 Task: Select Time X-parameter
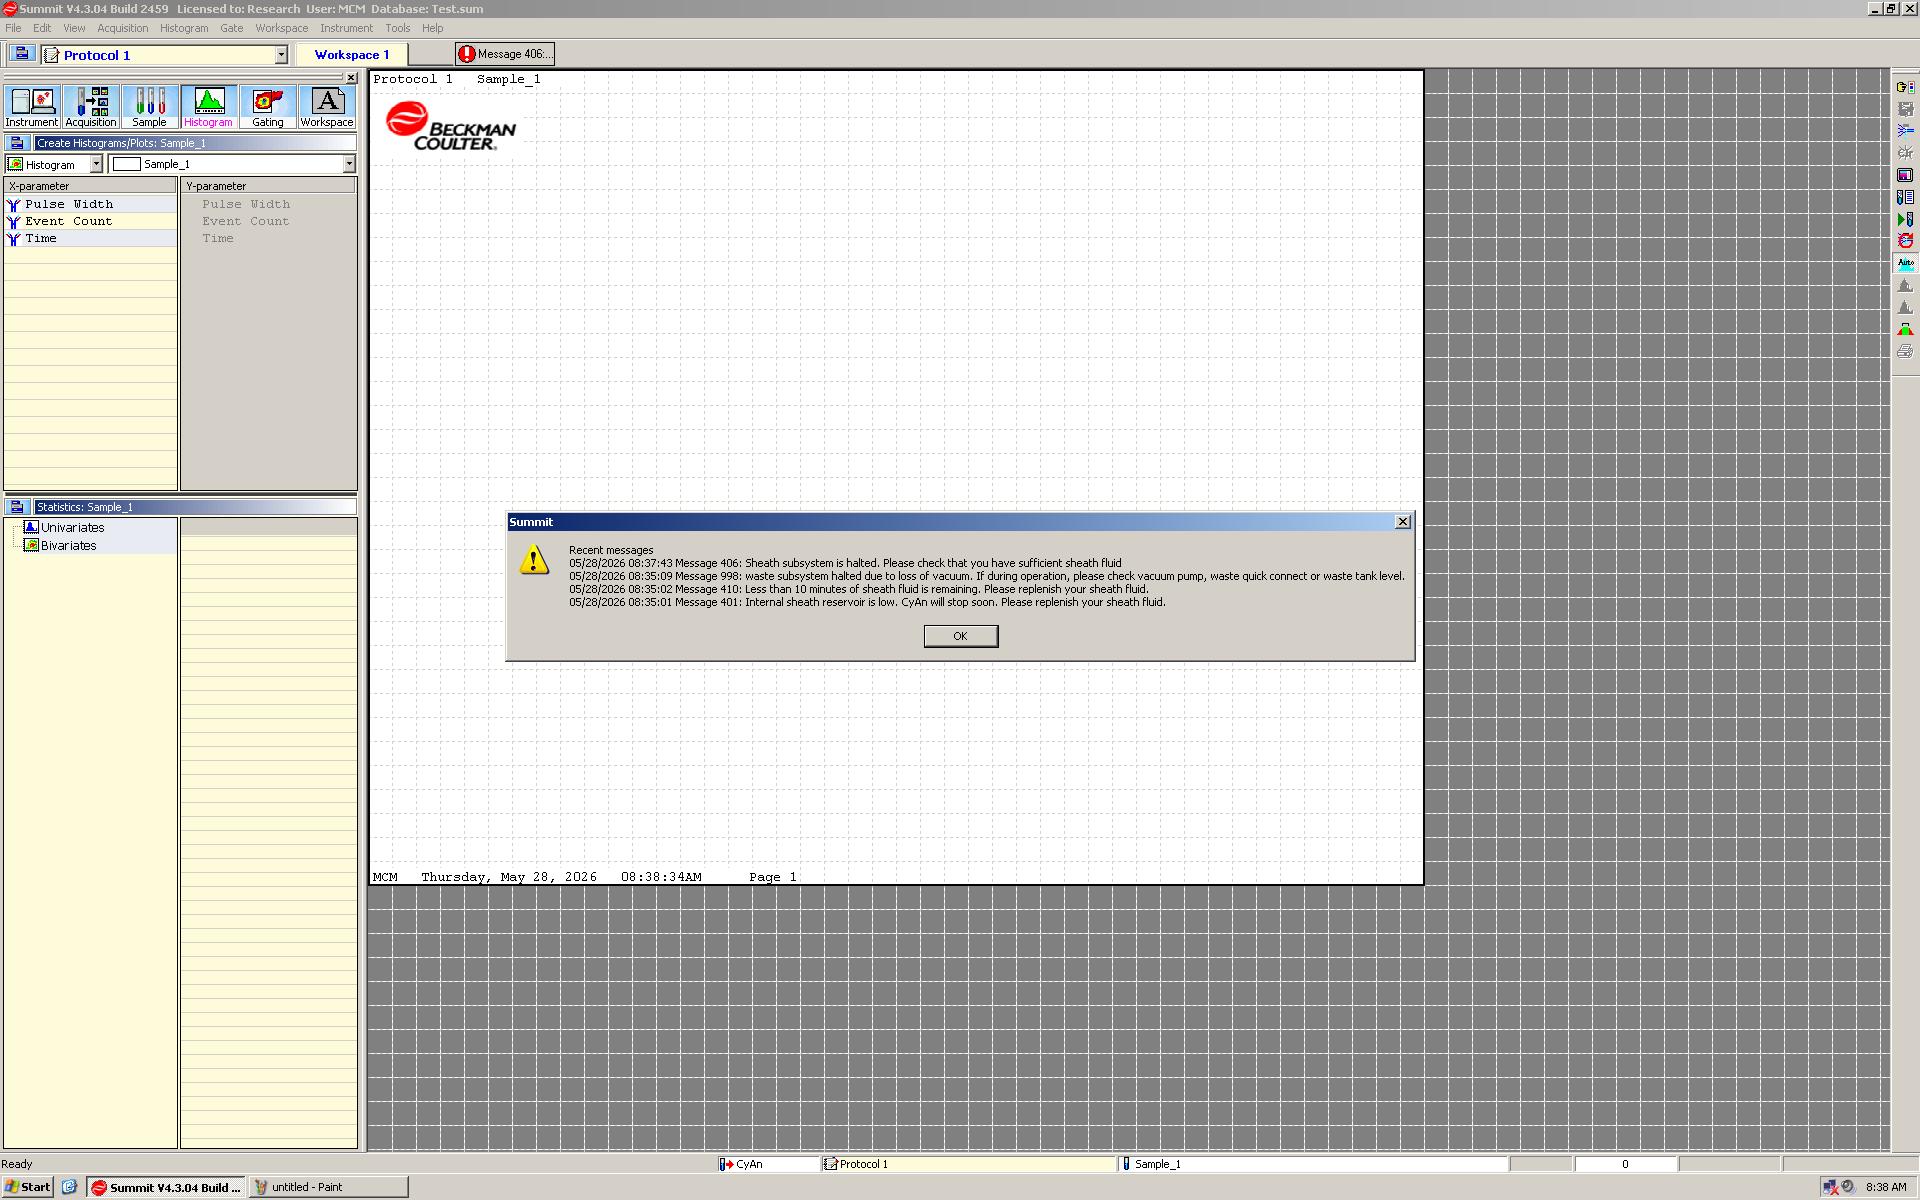(90, 239)
